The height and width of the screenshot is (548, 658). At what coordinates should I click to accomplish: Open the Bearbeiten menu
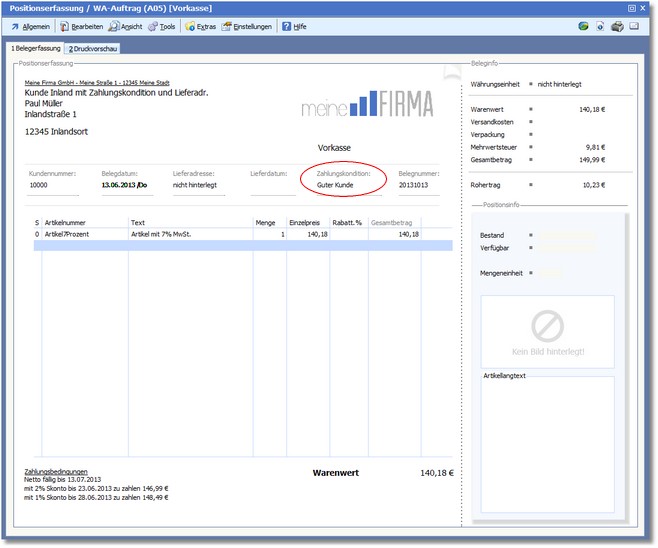[x=82, y=27]
